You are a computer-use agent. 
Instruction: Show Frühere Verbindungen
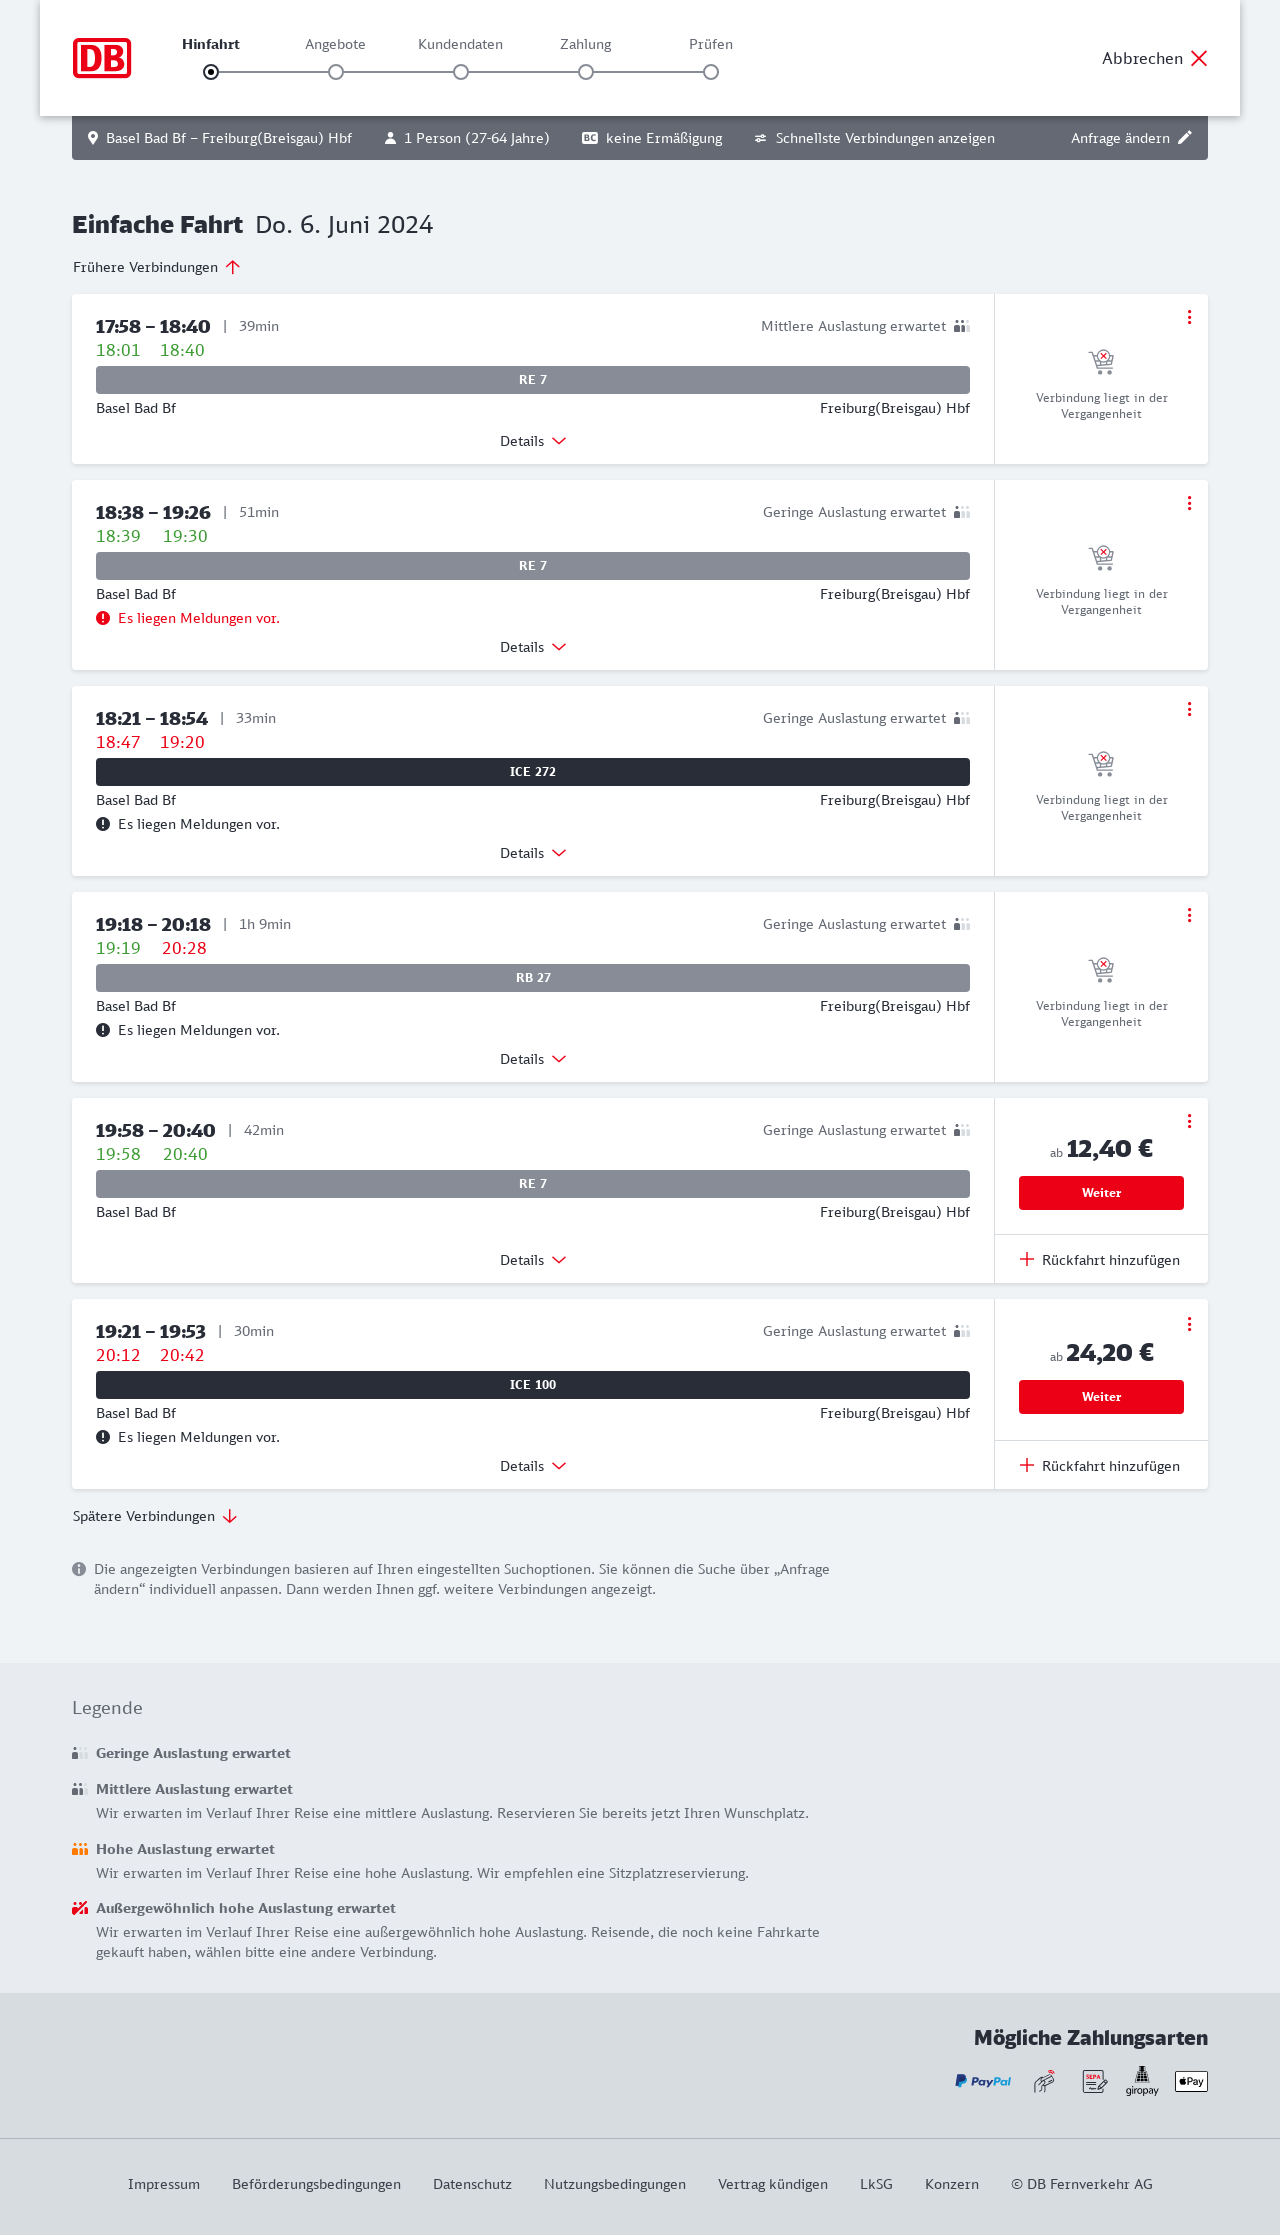156,267
